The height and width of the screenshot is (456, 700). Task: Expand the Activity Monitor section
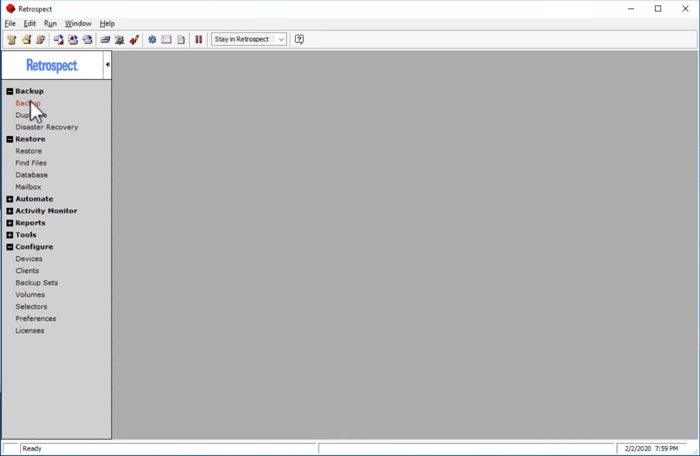10,211
